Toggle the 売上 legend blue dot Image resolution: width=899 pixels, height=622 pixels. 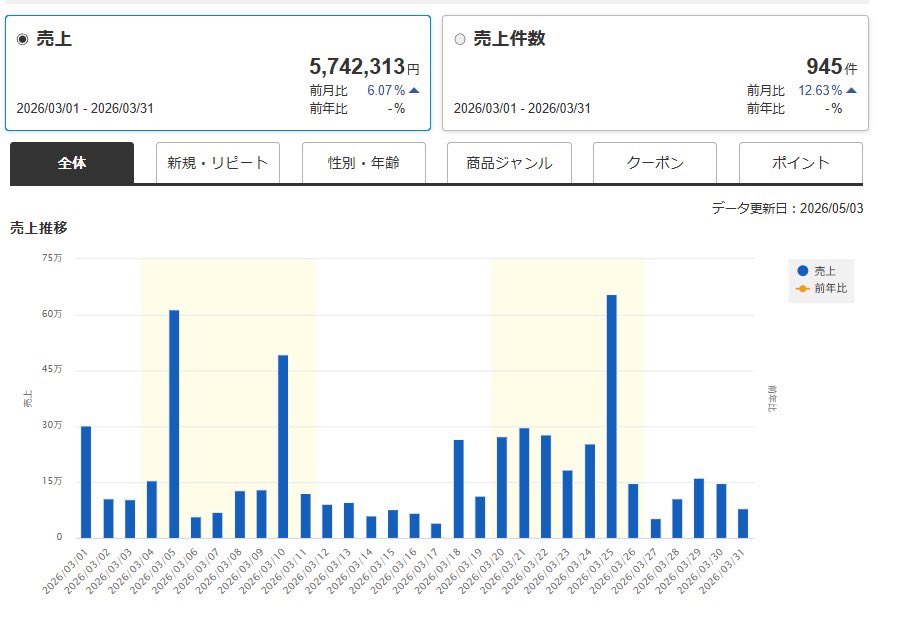(803, 271)
